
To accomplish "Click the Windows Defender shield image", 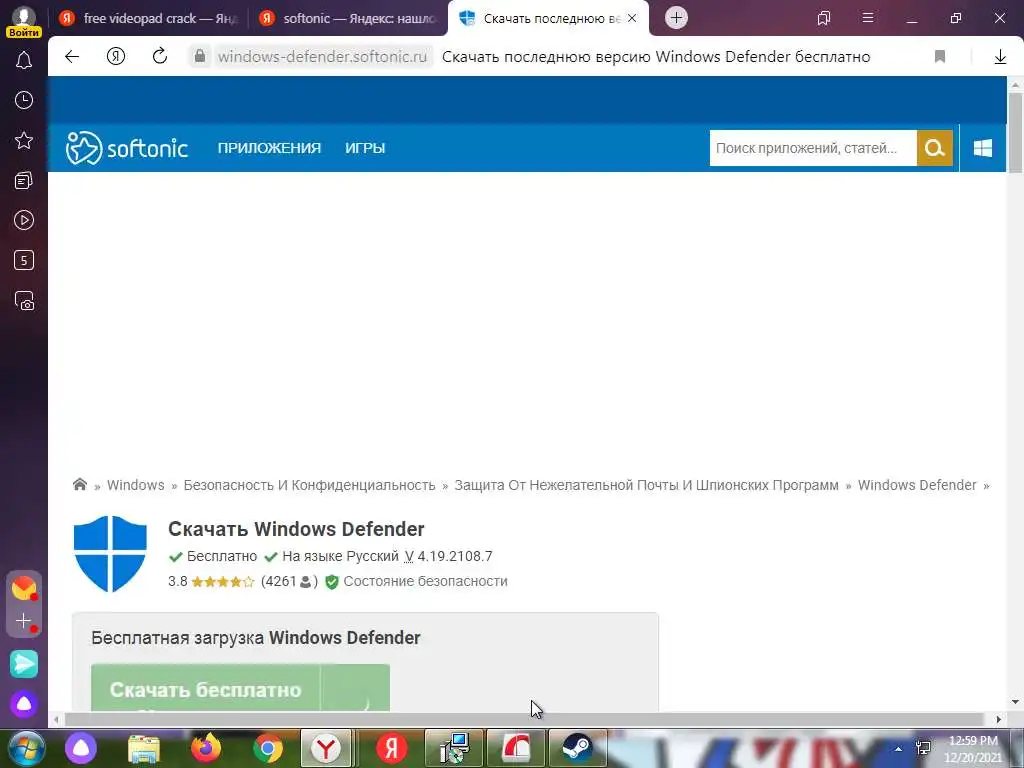I will point(110,554).
